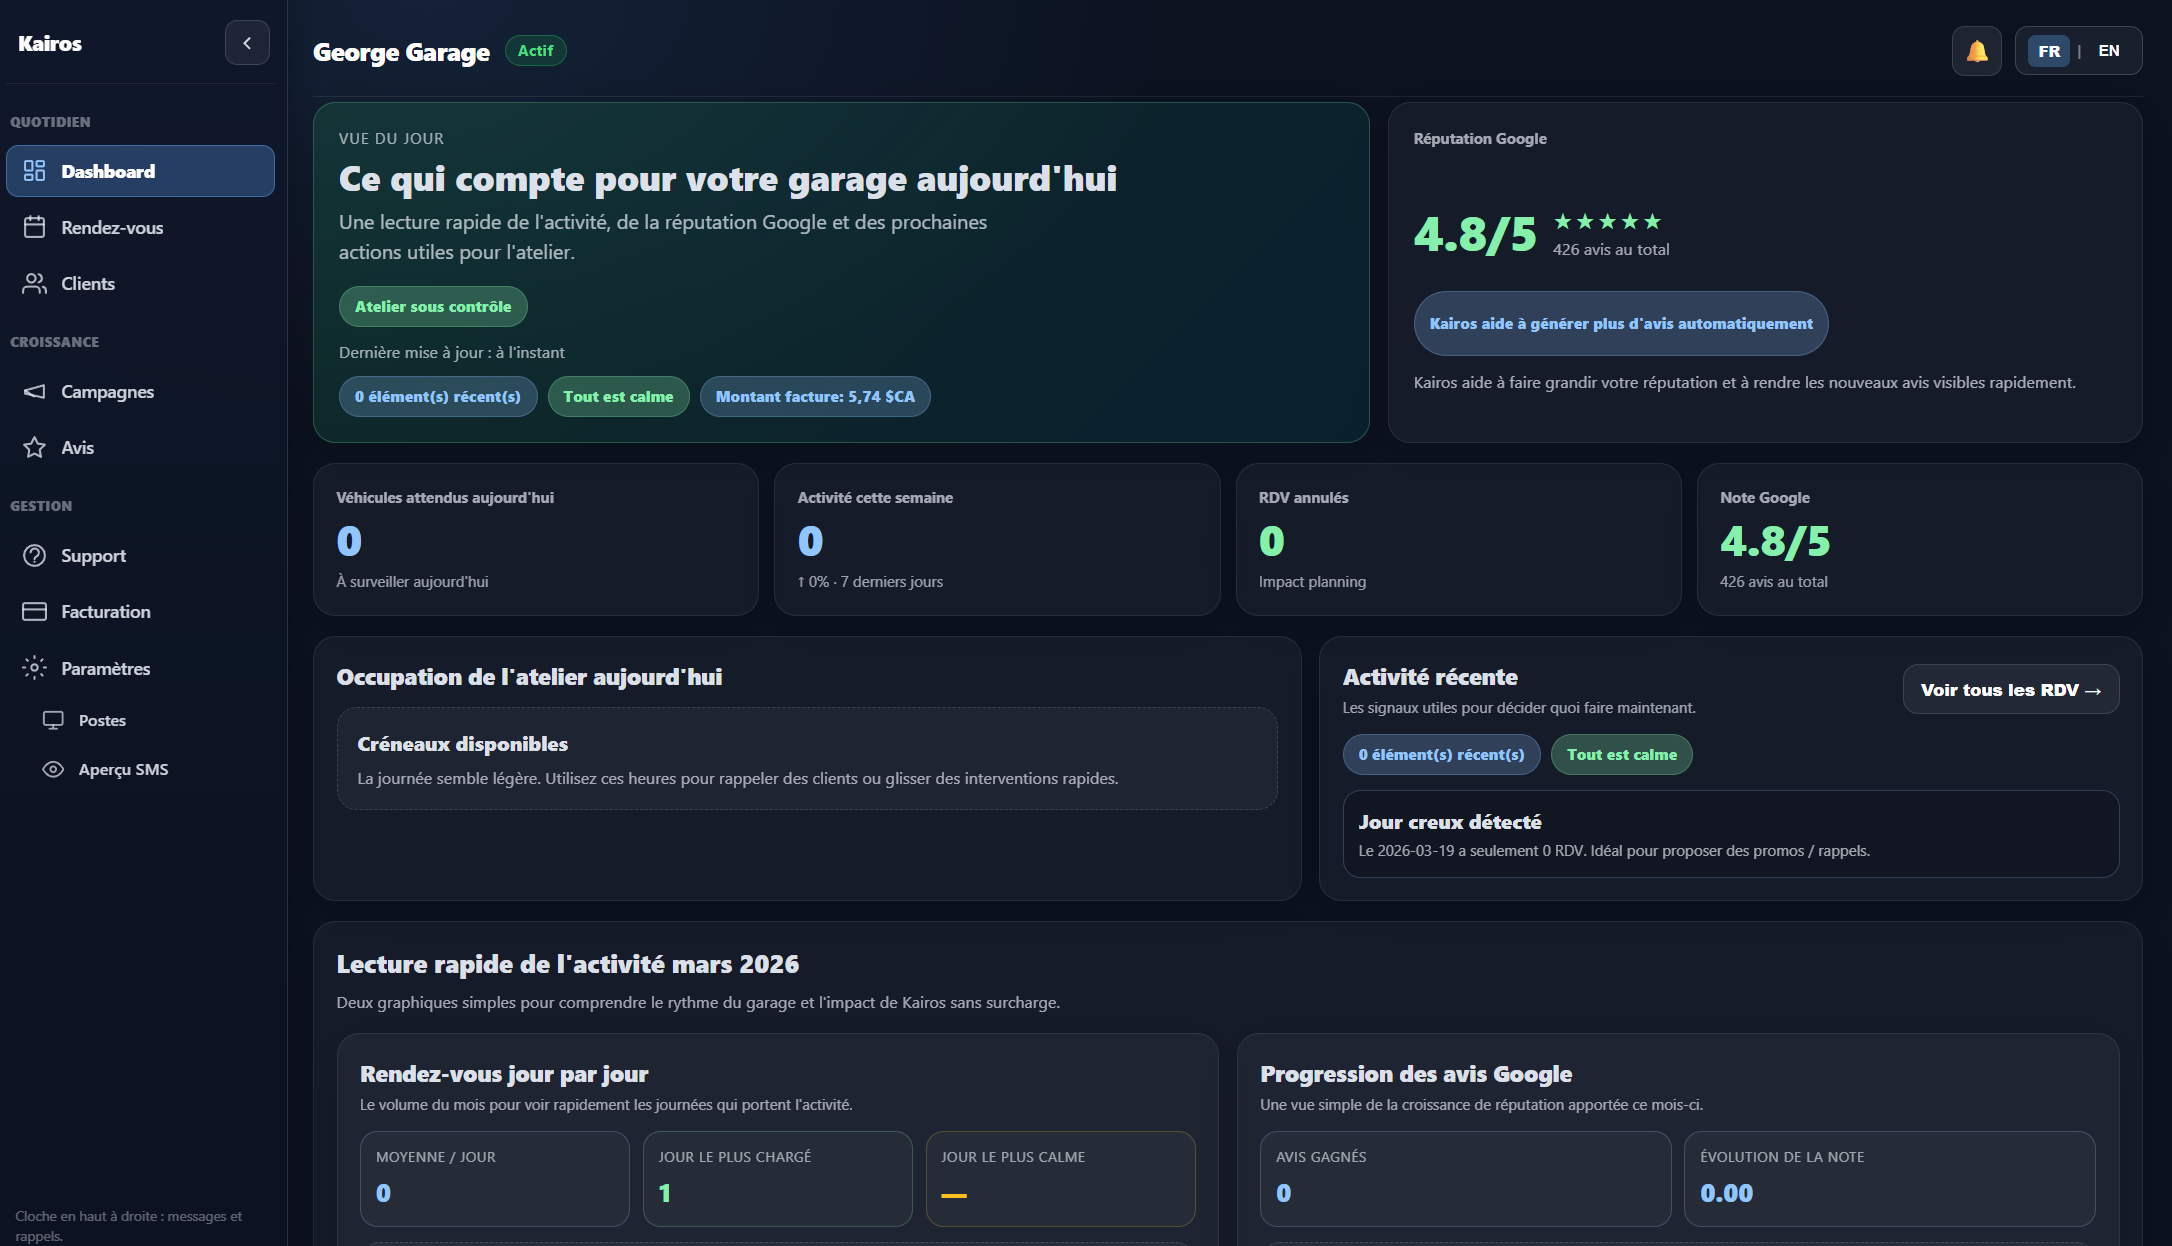Select the Dashboard grid icon in sidebar
The width and height of the screenshot is (2172, 1246).
(34, 171)
